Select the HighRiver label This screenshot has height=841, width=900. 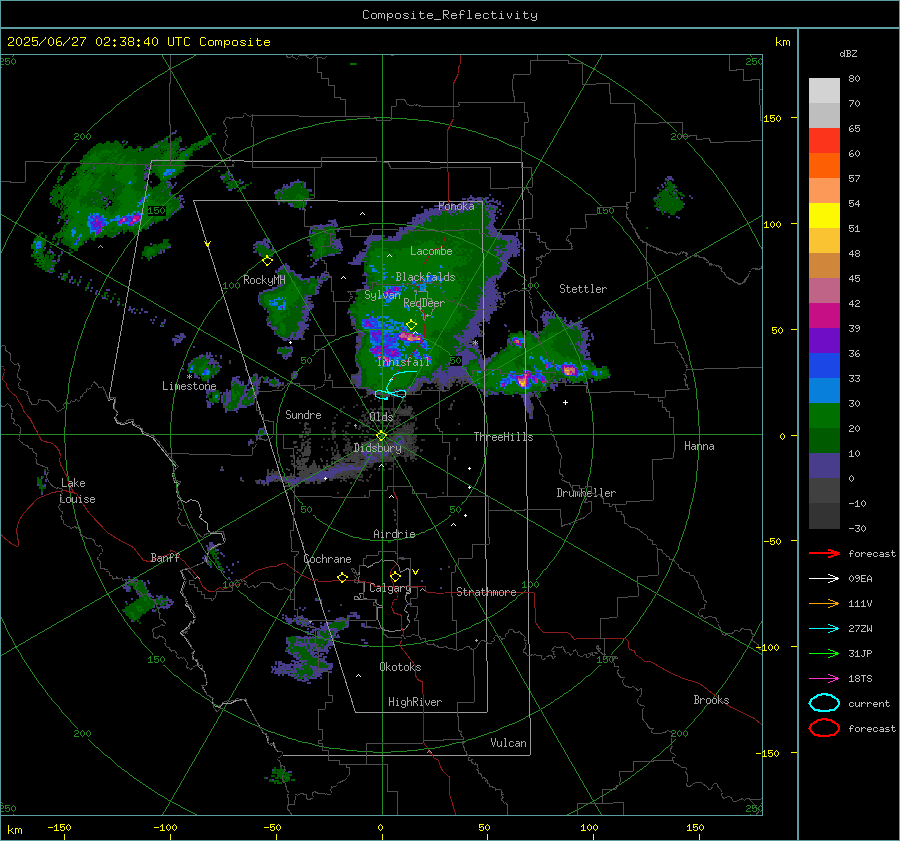[415, 702]
